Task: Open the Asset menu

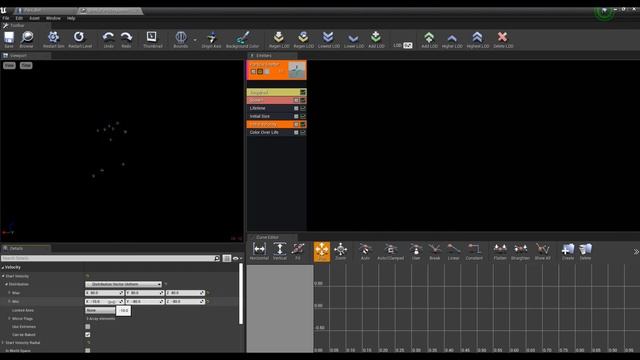Action: (x=34, y=18)
